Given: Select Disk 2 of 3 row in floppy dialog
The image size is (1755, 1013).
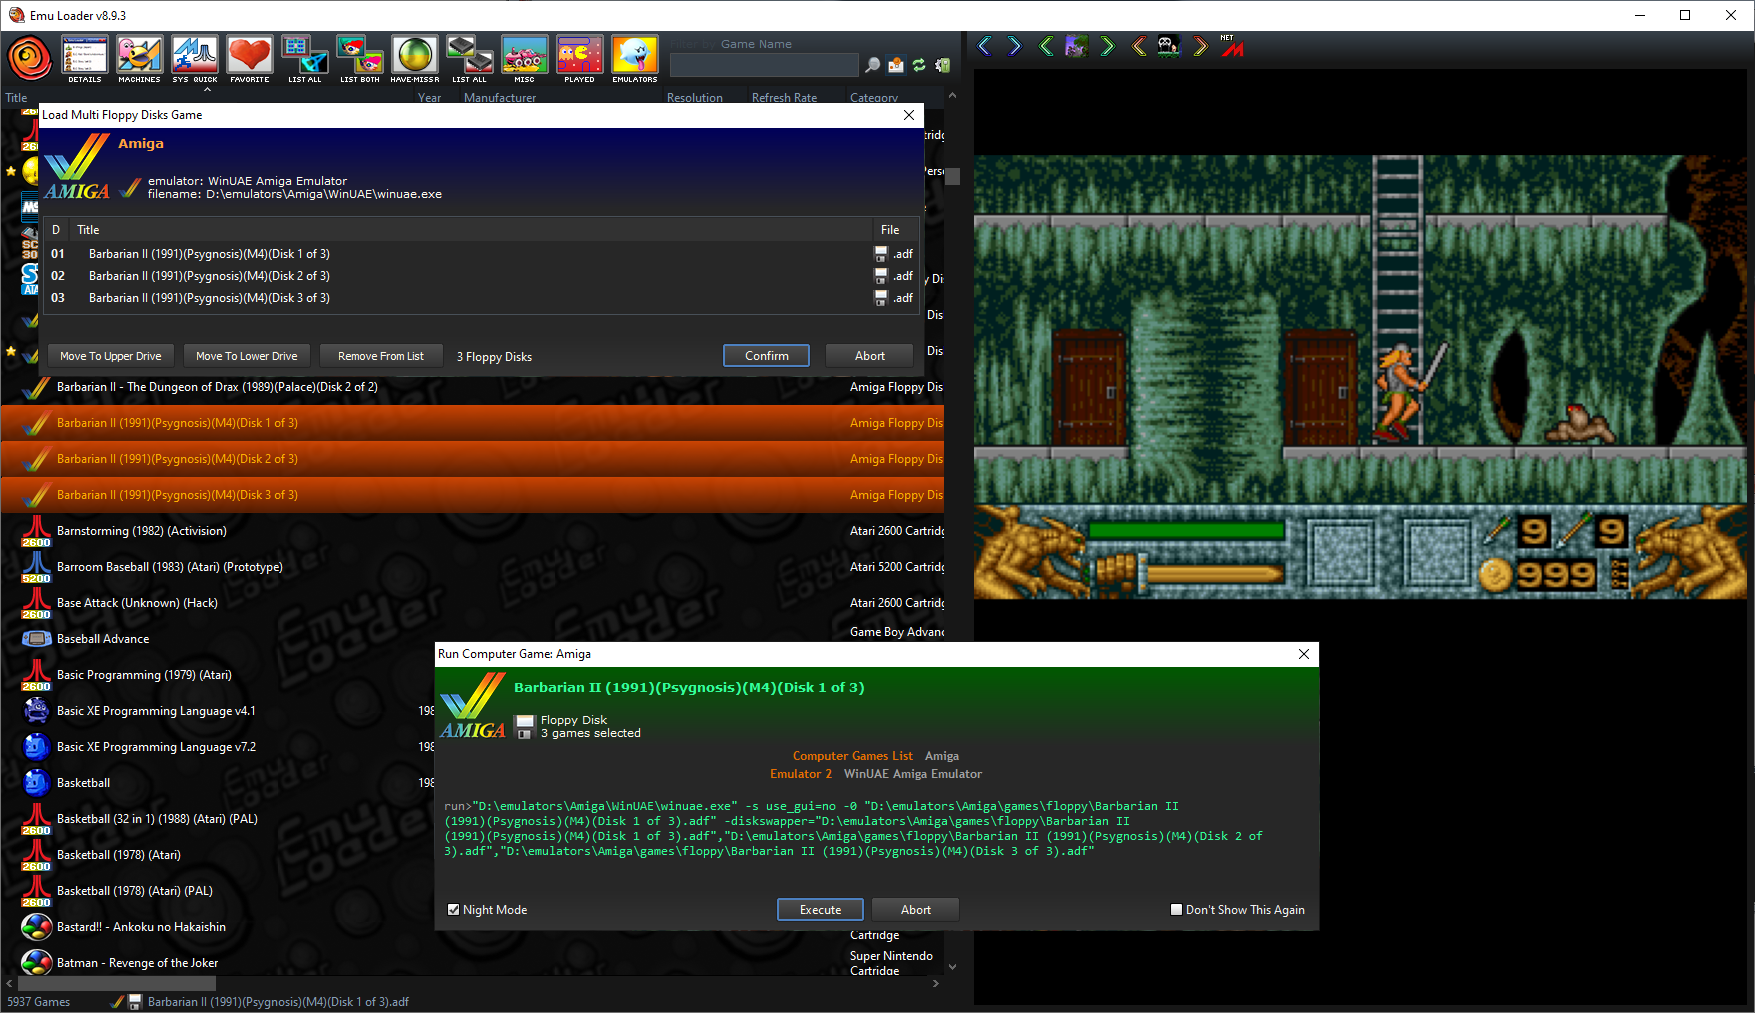Looking at the screenshot, I should 209,276.
